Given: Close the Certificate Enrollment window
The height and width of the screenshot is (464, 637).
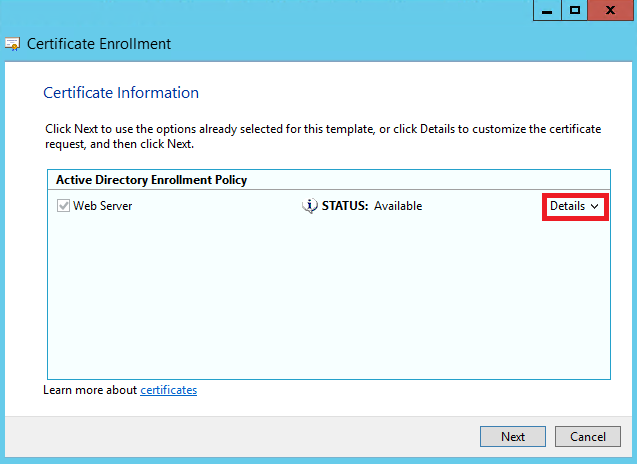Looking at the screenshot, I should (x=610, y=10).
